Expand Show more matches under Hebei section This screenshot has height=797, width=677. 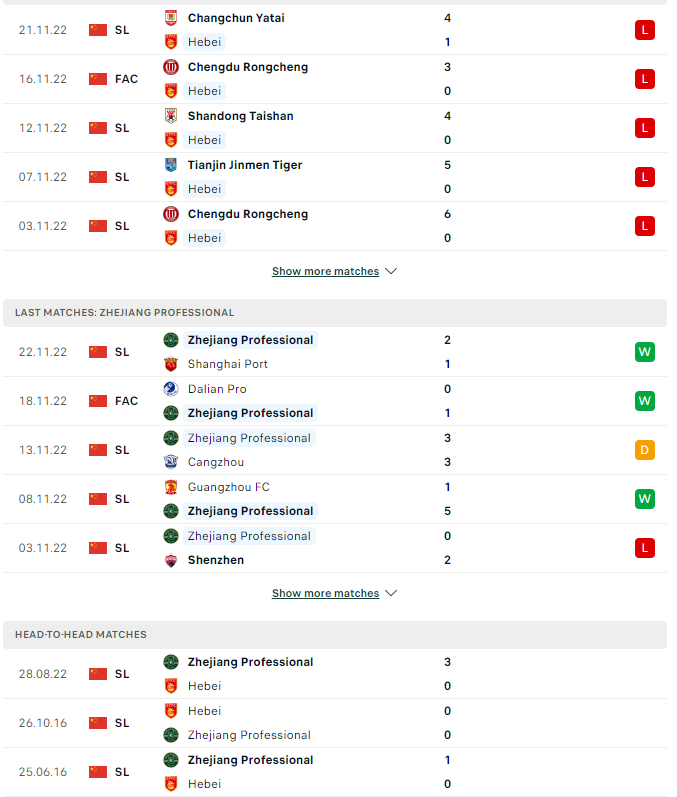pos(325,271)
